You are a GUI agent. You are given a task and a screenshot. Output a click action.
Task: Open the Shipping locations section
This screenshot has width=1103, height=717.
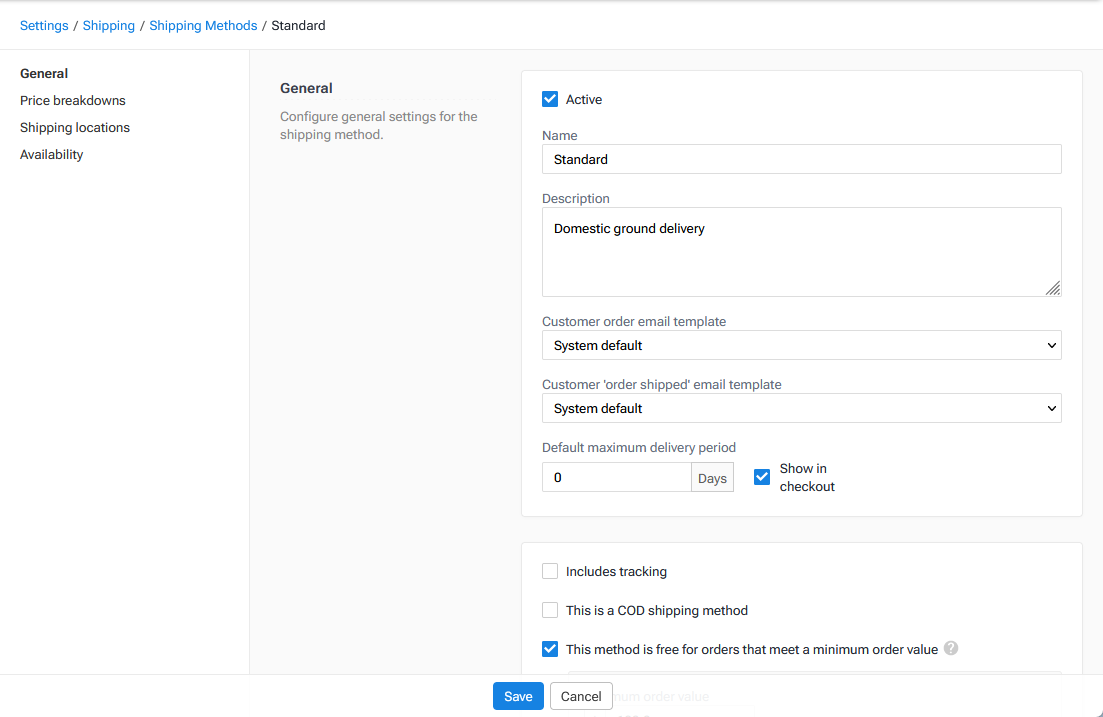click(74, 127)
